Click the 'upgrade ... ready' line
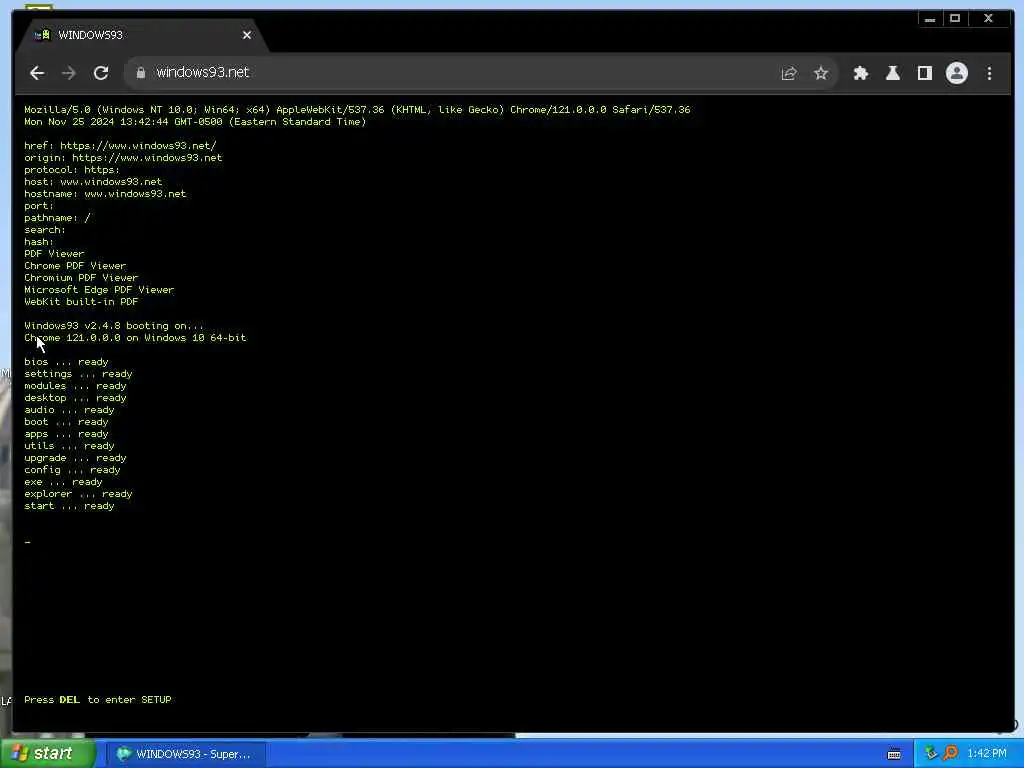Viewport: 1024px width, 768px height. coord(75,458)
